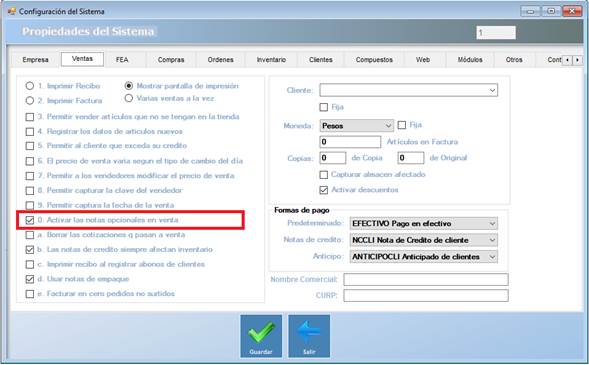Open the Empresa tab
Screen dimensions: 589x365
(35, 60)
